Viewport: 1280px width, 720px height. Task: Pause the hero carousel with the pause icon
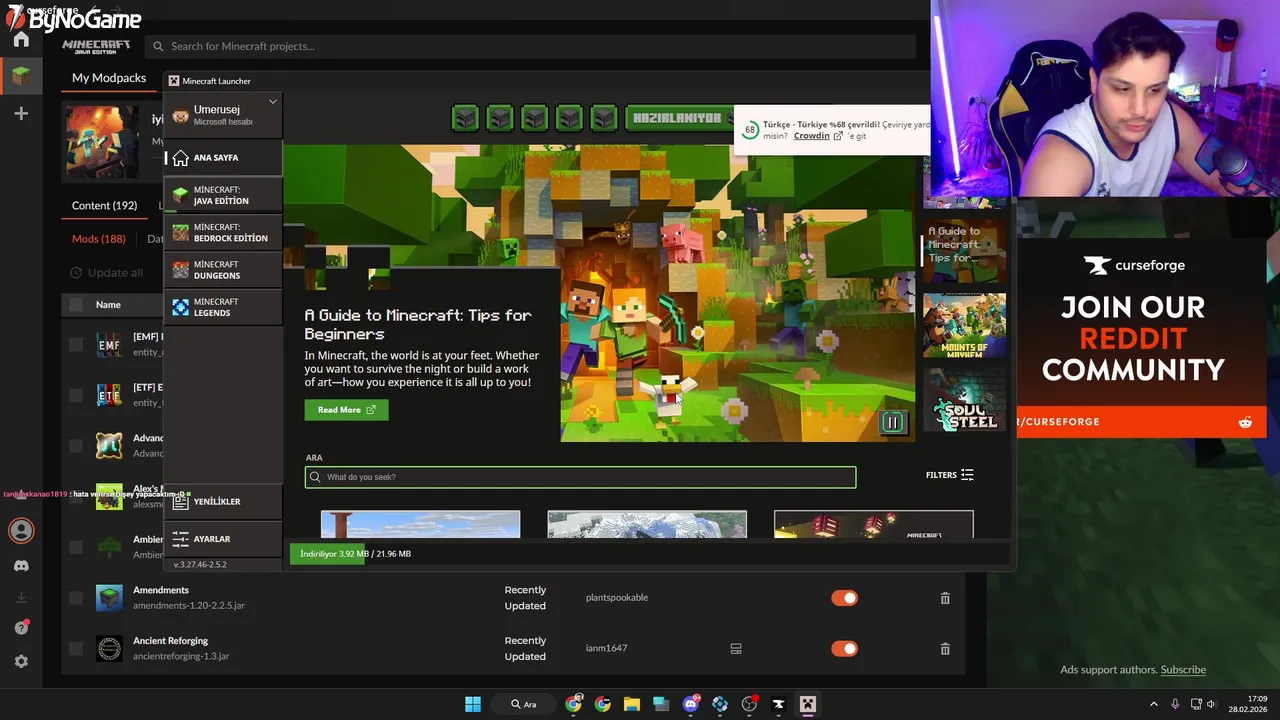point(892,422)
